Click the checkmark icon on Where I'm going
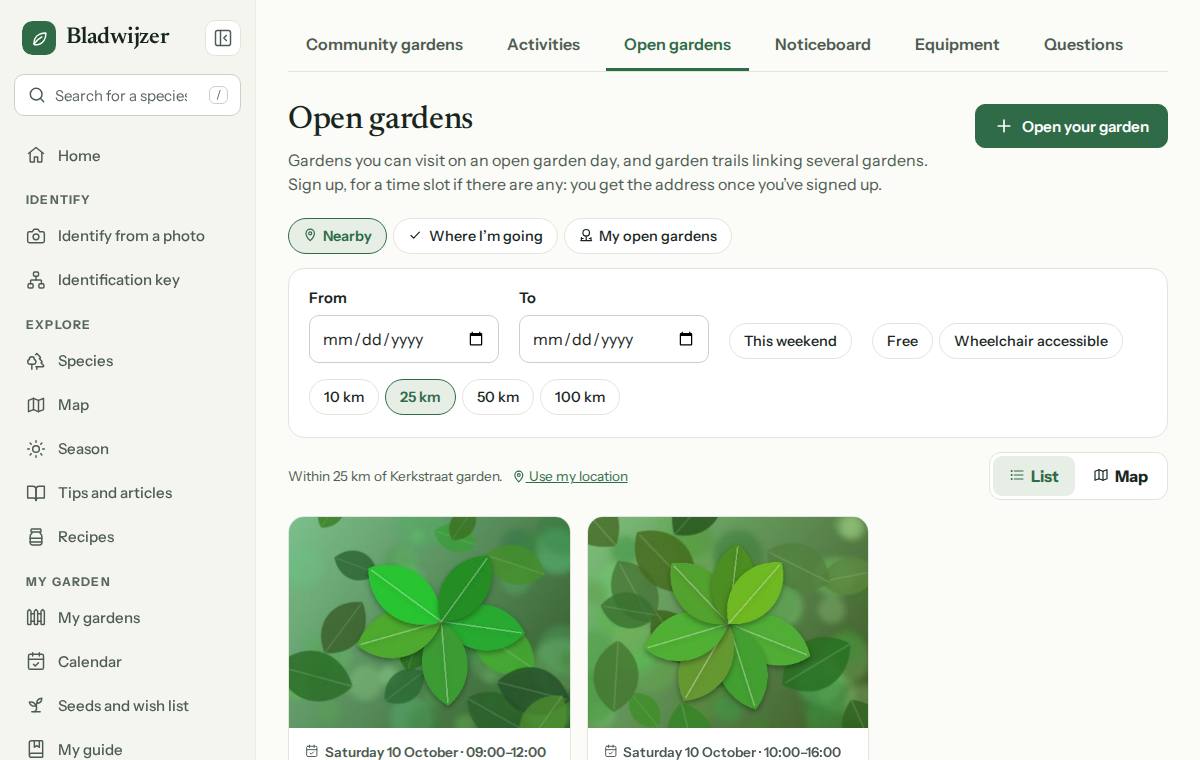Screen dimensions: 1200x760 pos(415,235)
